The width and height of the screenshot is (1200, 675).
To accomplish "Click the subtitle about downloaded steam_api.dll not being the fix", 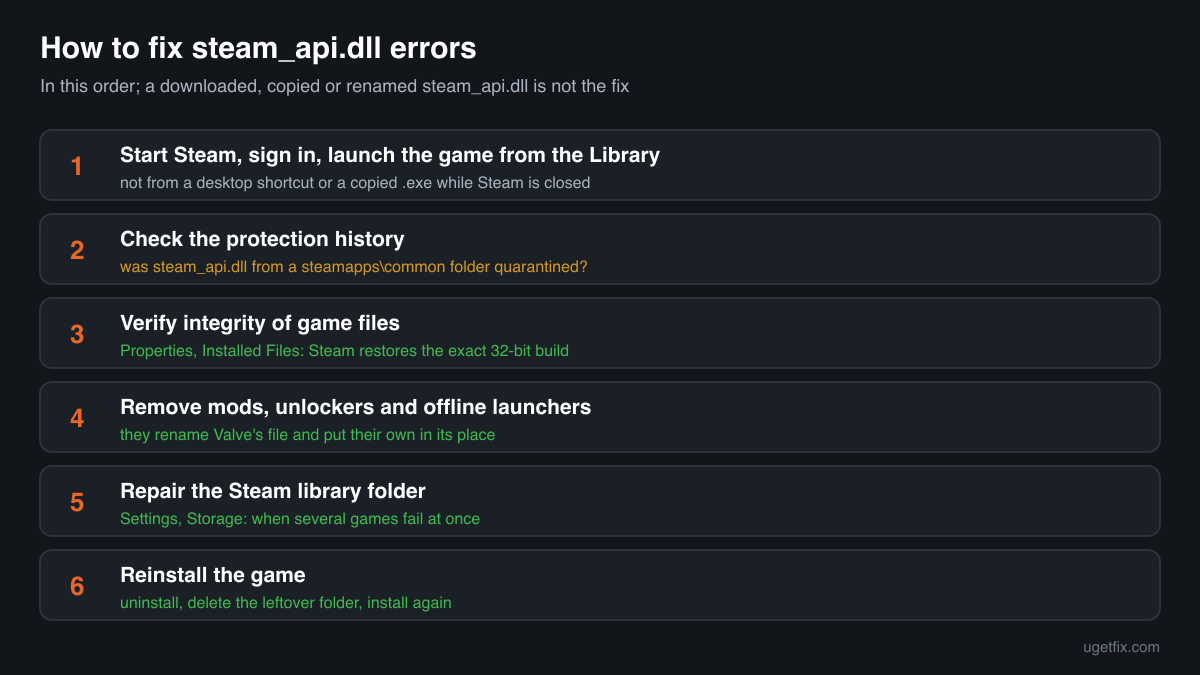I will [335, 86].
